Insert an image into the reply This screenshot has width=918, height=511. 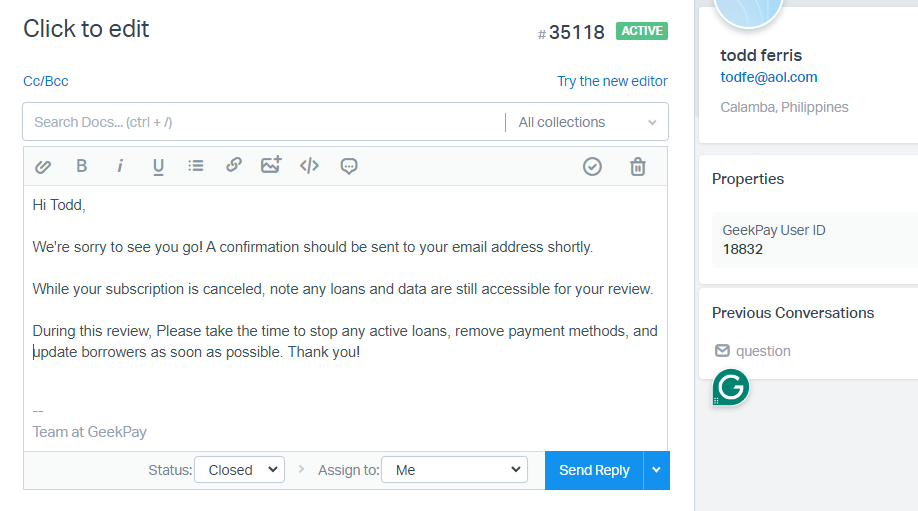pos(271,164)
